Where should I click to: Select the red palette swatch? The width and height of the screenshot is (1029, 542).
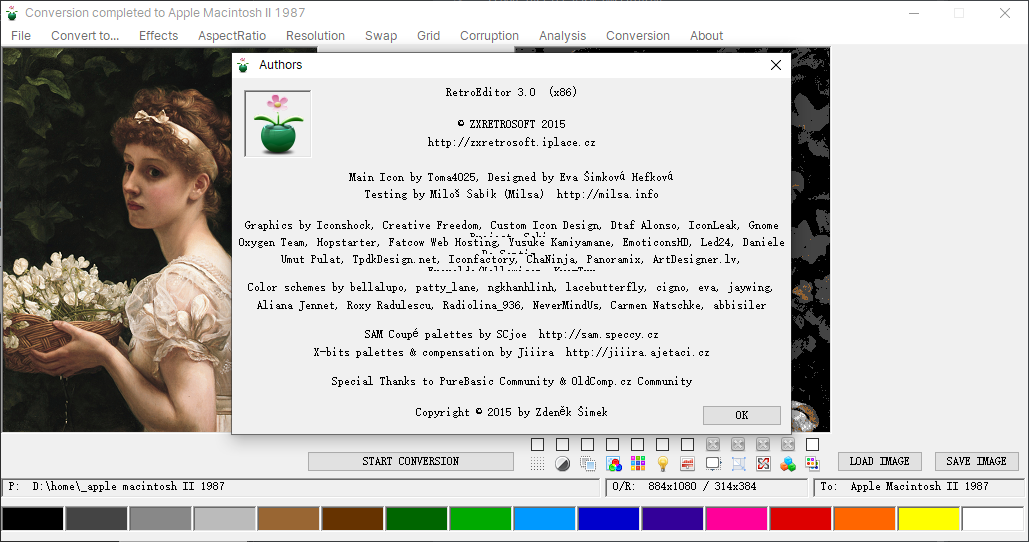coord(801,518)
